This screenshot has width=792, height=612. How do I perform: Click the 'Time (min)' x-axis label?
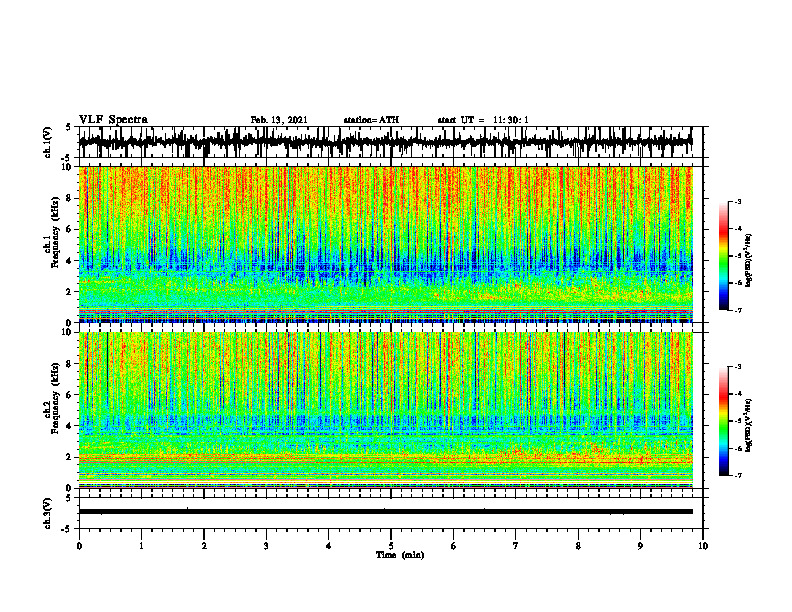point(400,555)
